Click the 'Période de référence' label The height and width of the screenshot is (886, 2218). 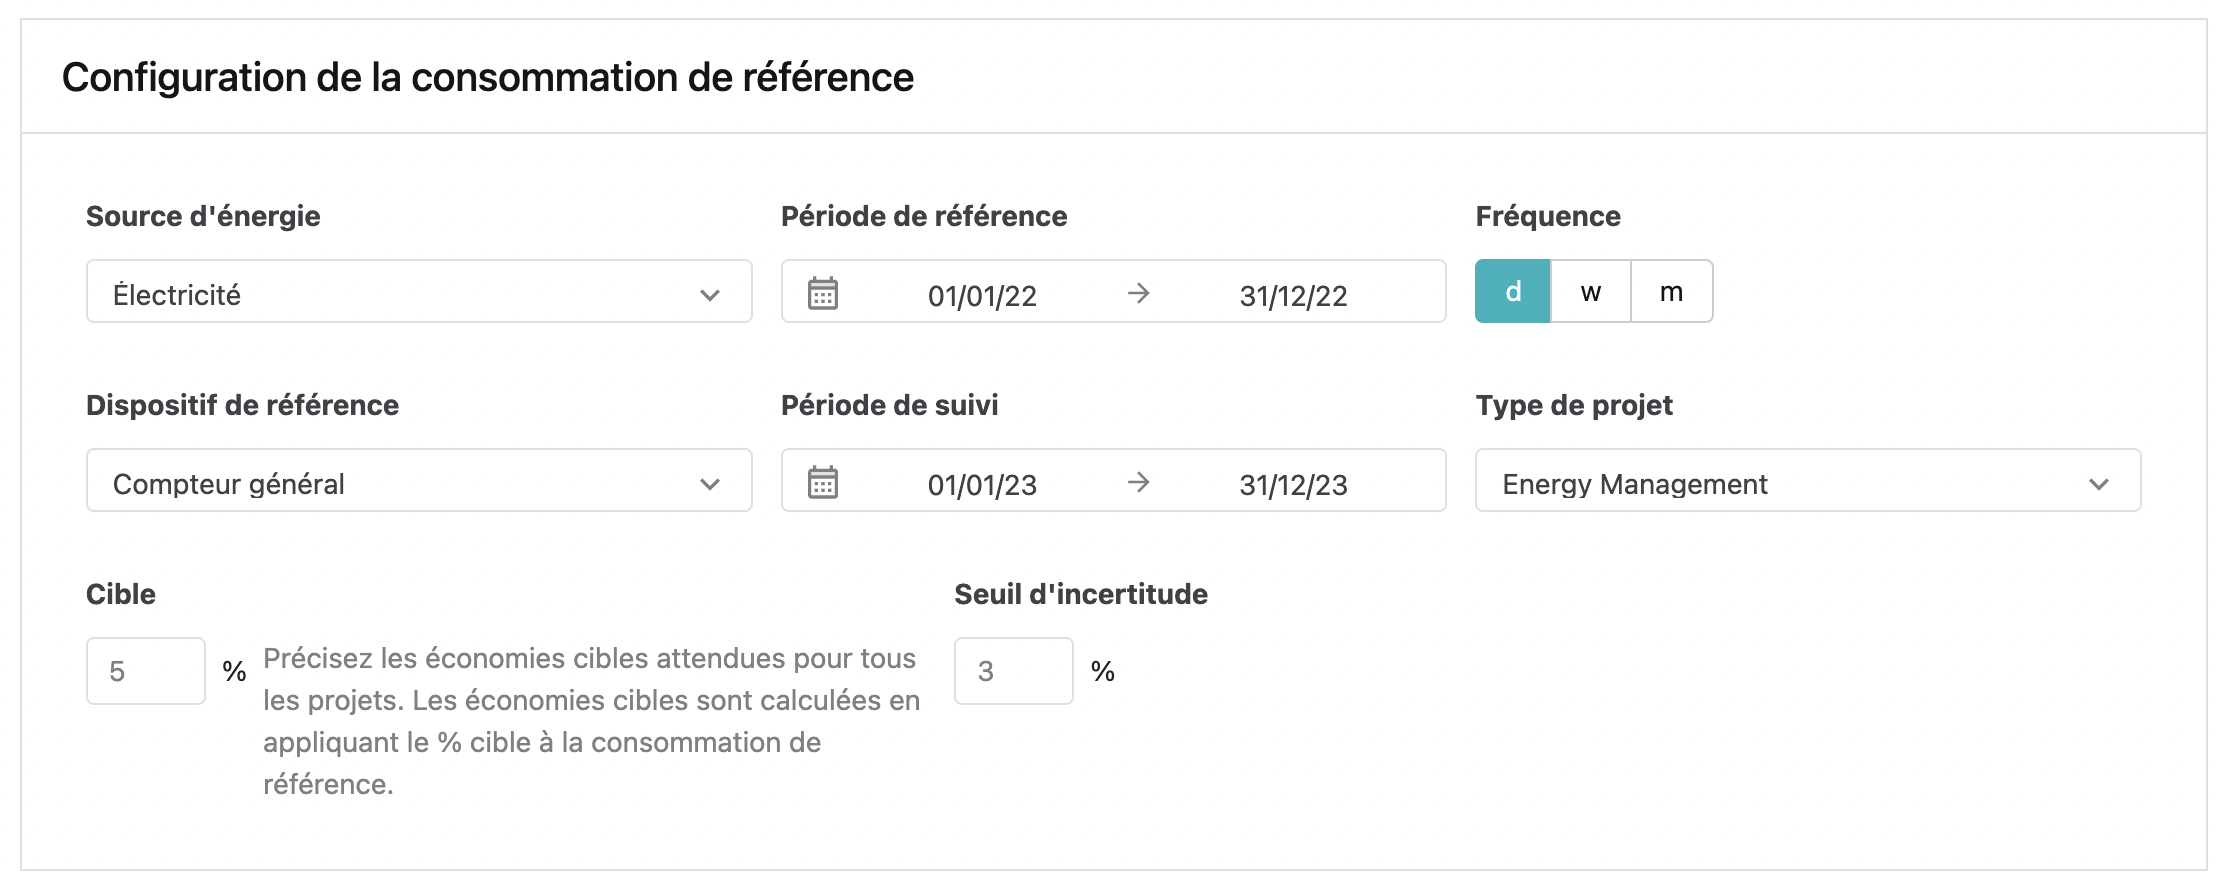point(924,216)
